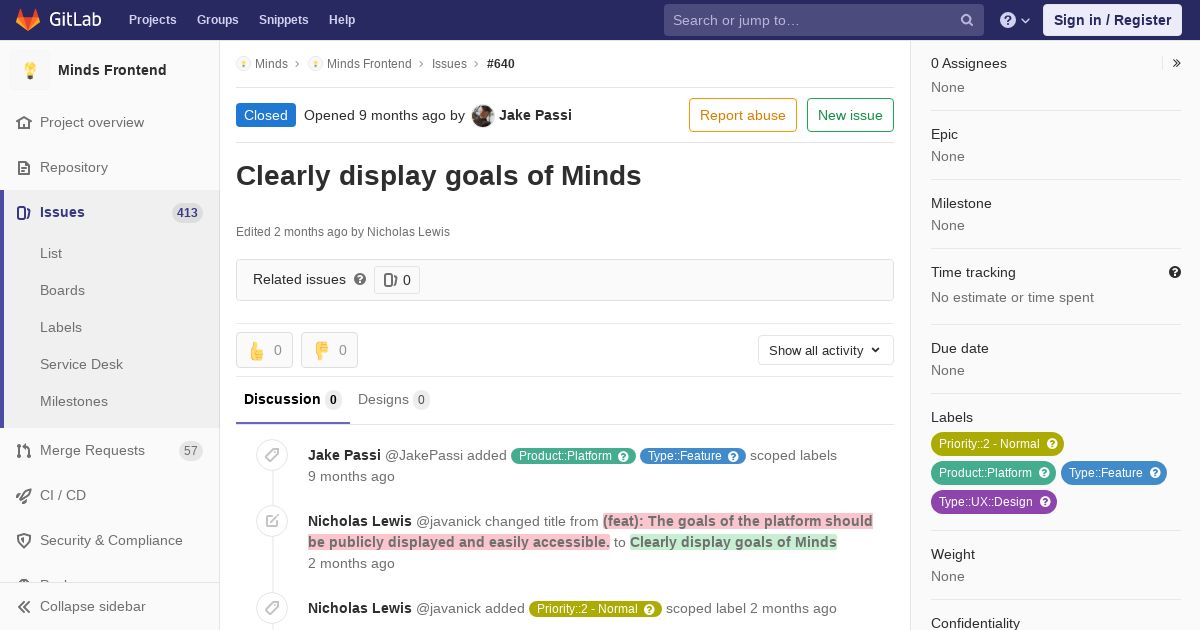Click the New issue button
This screenshot has height=630, width=1200.
pos(850,115)
